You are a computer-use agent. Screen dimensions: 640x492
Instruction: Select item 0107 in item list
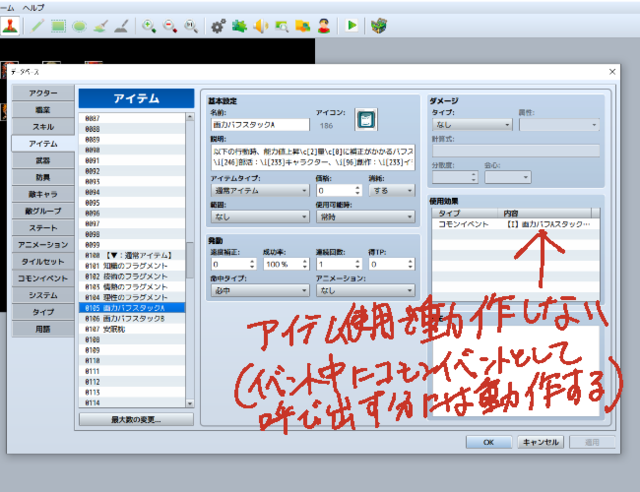point(132,329)
